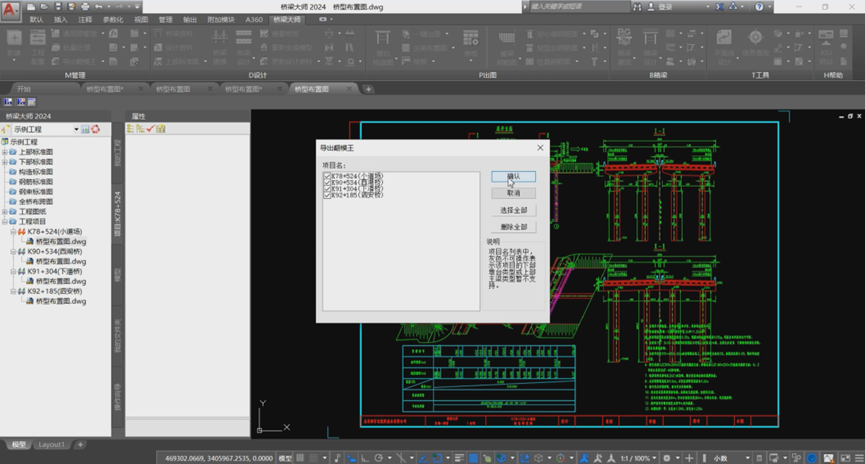865x464 pixels.
Task: Expand the 下部标准图 tree node
Action: tap(5, 162)
